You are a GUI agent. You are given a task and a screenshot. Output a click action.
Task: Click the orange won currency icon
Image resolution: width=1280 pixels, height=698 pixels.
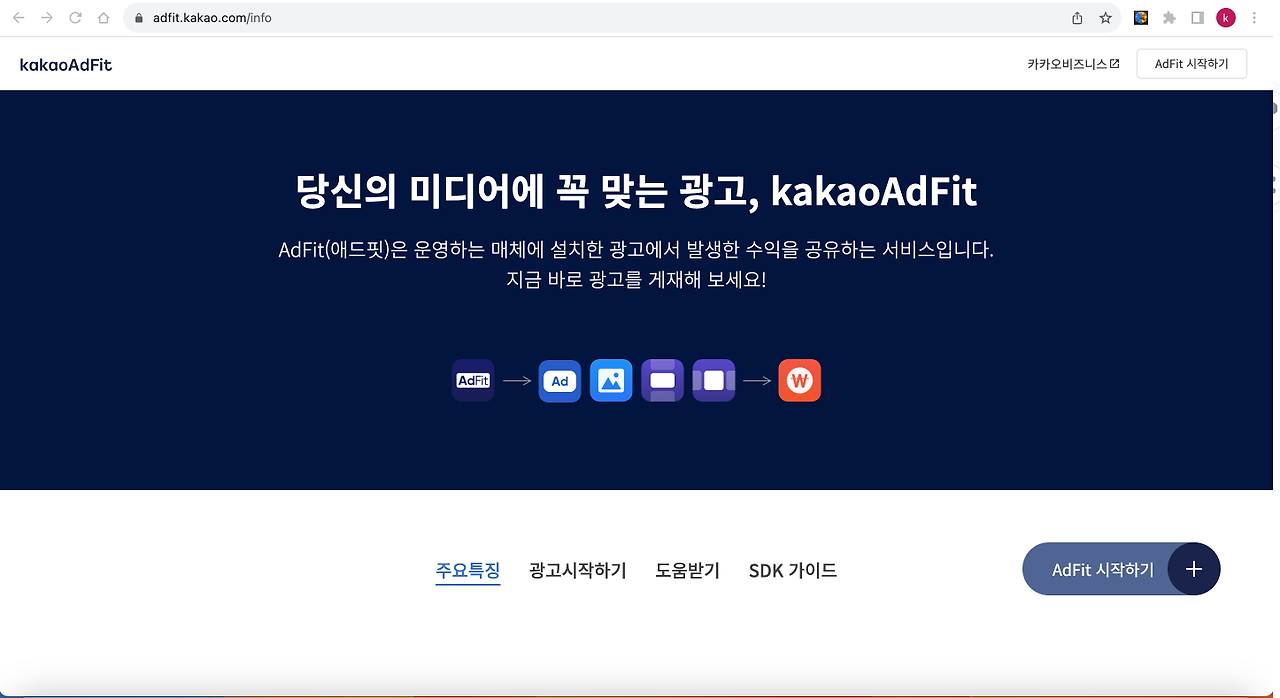(800, 380)
